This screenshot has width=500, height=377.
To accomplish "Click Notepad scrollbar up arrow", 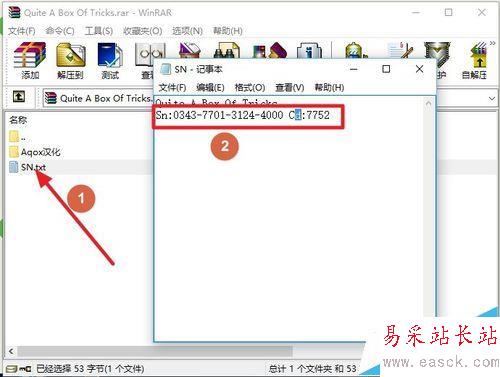I will tap(429, 104).
